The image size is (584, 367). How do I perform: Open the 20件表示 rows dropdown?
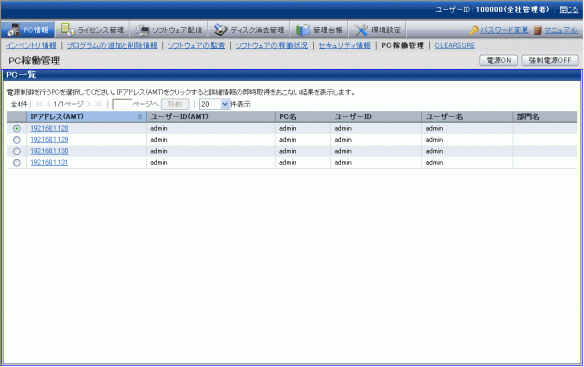coord(215,104)
